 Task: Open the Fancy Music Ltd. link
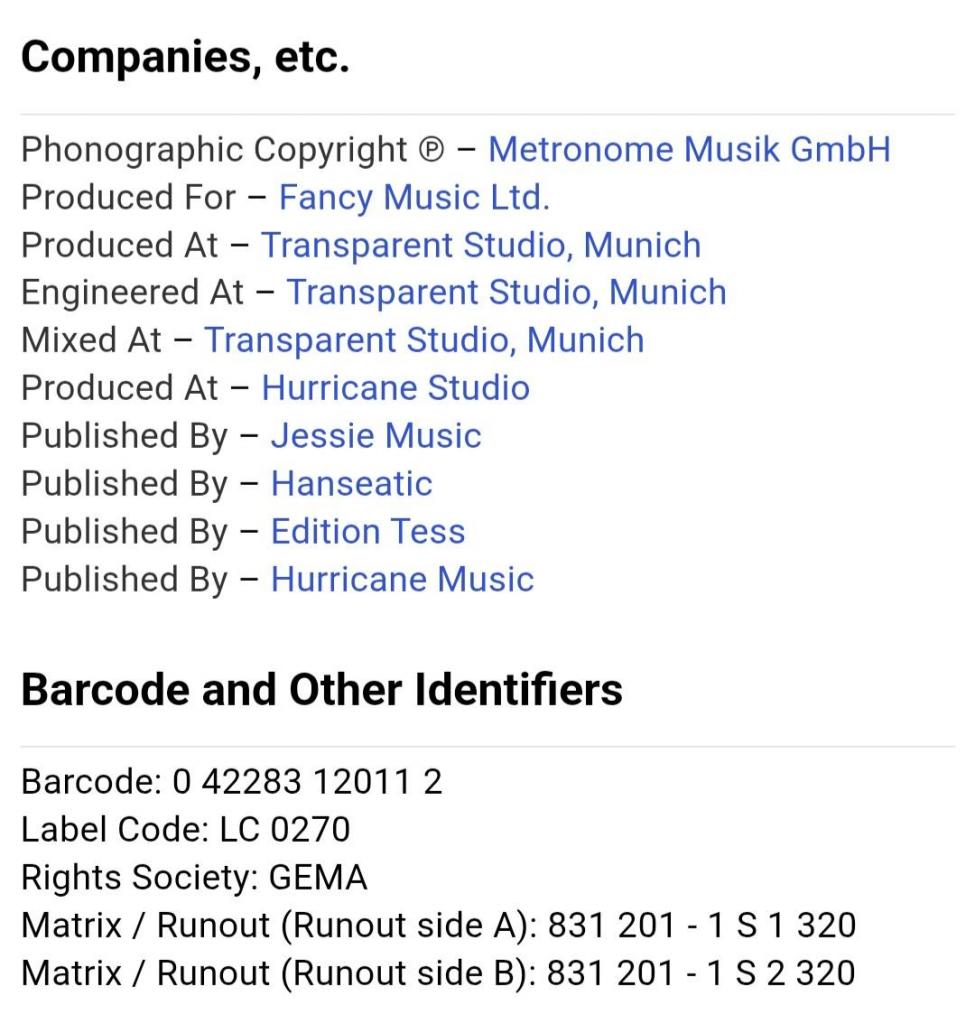point(413,198)
